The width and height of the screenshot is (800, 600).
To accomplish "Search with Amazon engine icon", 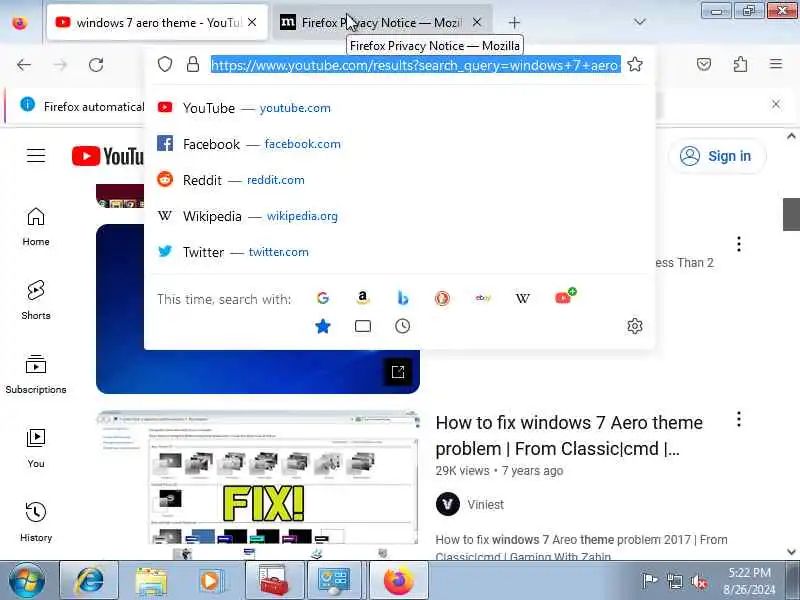I will [x=363, y=298].
